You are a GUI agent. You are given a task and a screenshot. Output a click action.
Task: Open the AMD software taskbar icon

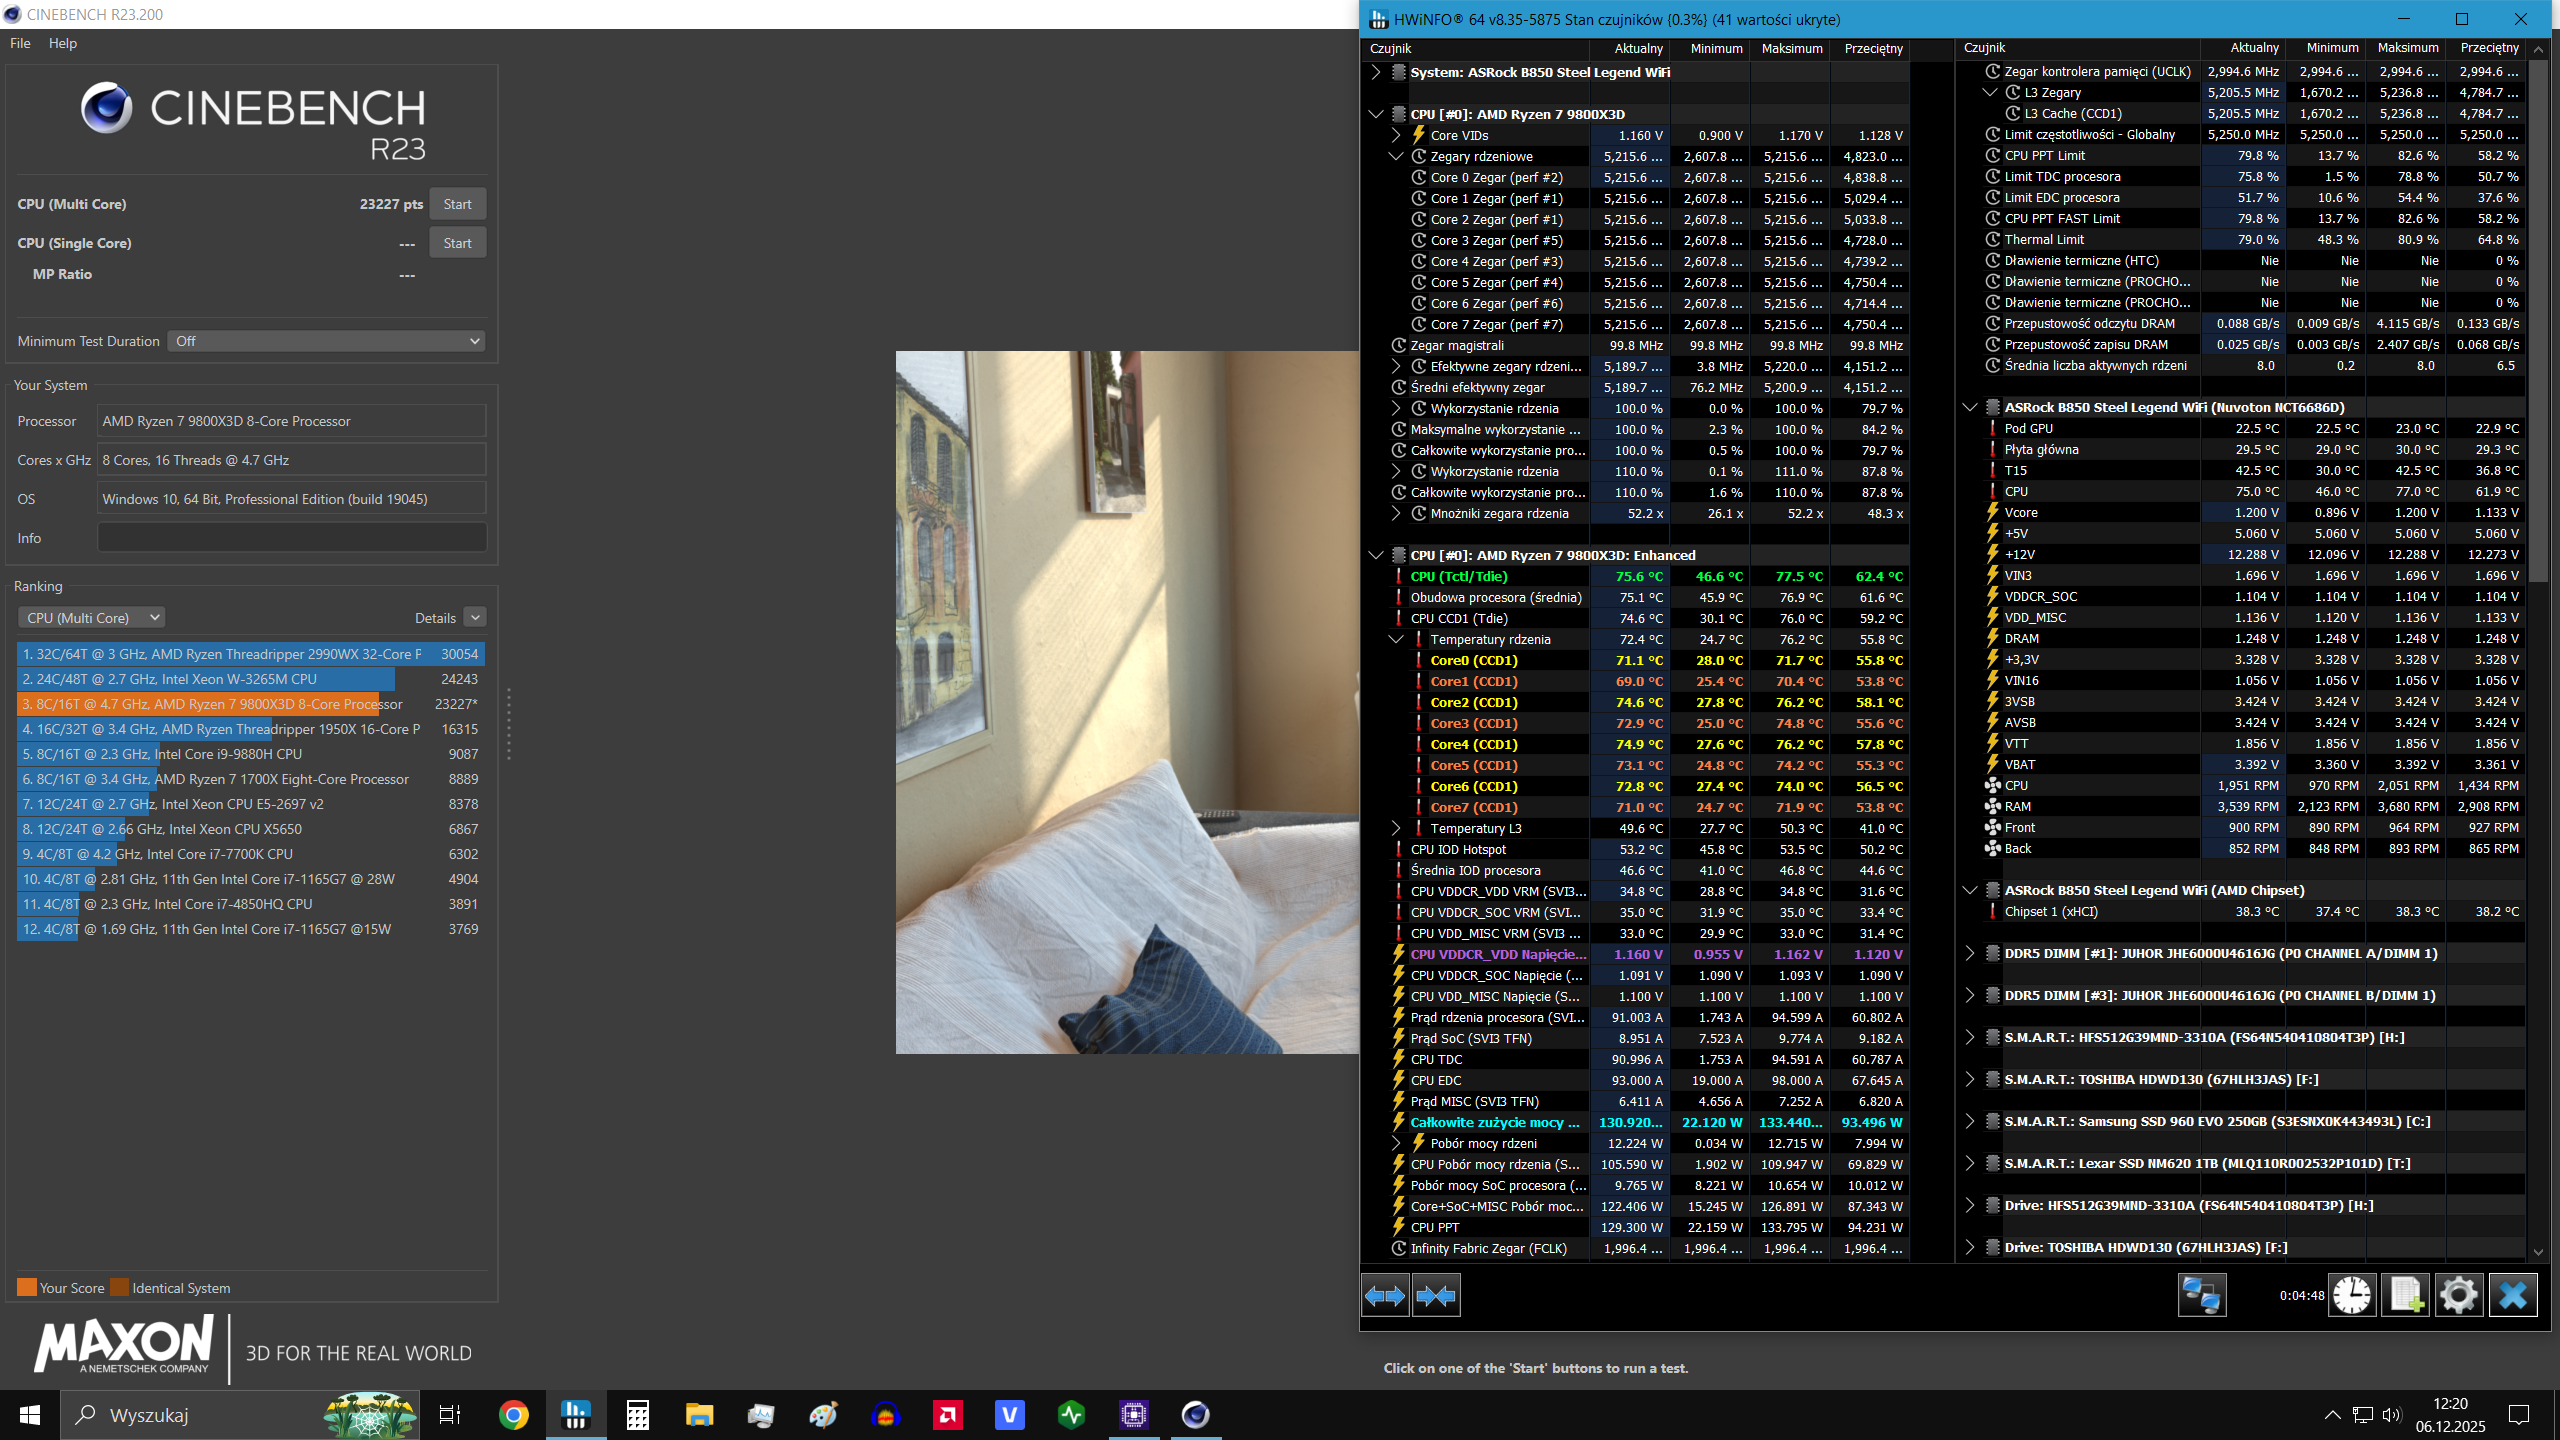click(x=947, y=1415)
